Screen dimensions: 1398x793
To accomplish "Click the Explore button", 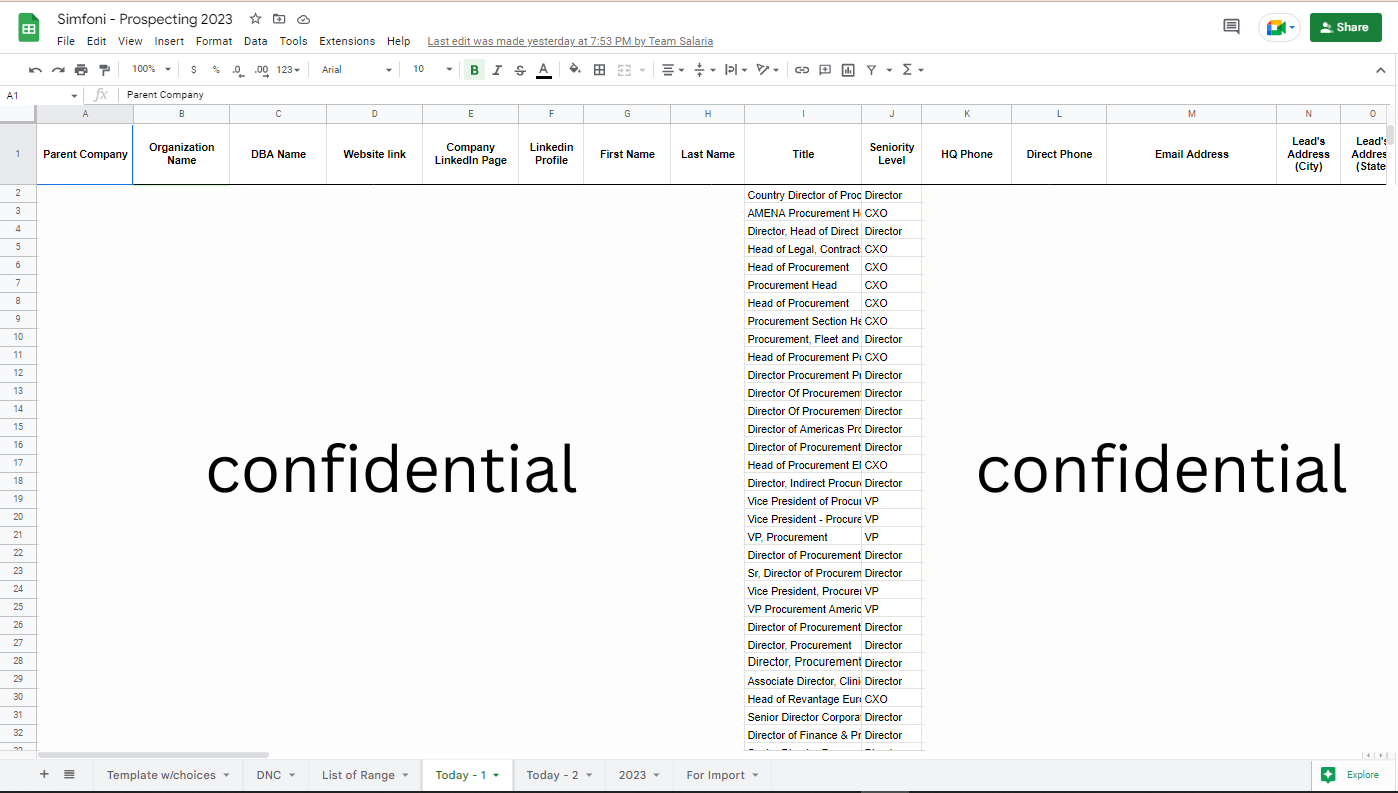I will pos(1351,775).
